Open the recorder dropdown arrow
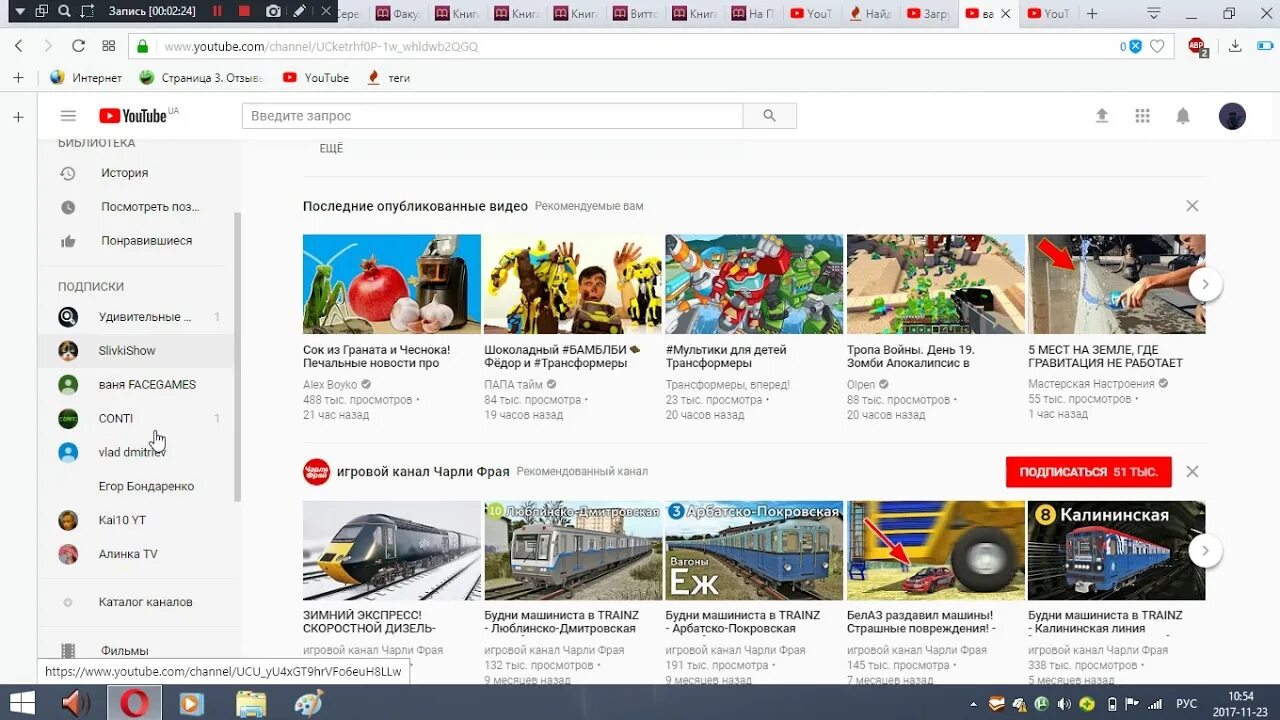Image resolution: width=1280 pixels, height=720 pixels. 18,11
